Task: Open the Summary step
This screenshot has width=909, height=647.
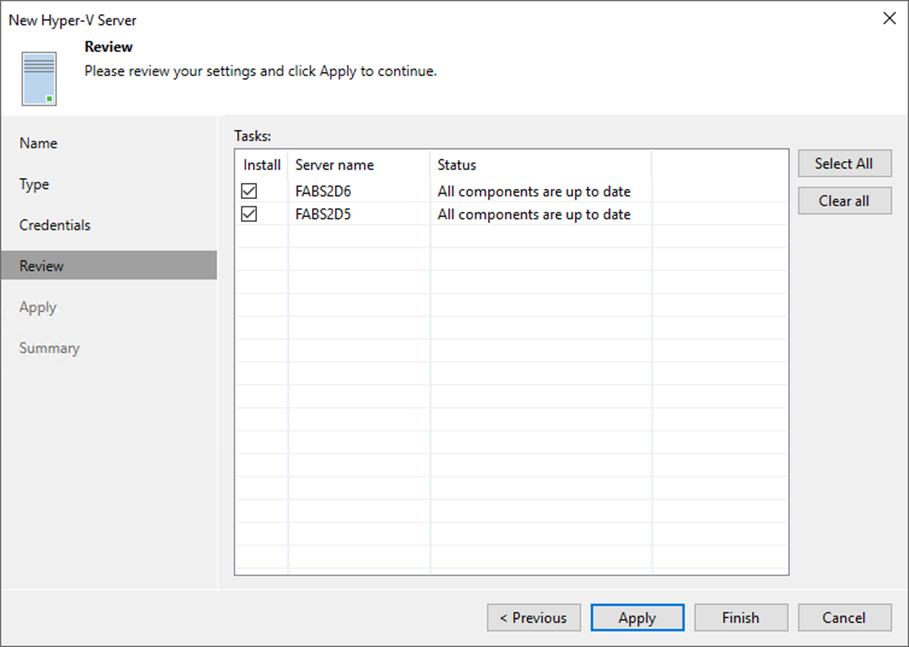Action: pyautogui.click(x=48, y=347)
